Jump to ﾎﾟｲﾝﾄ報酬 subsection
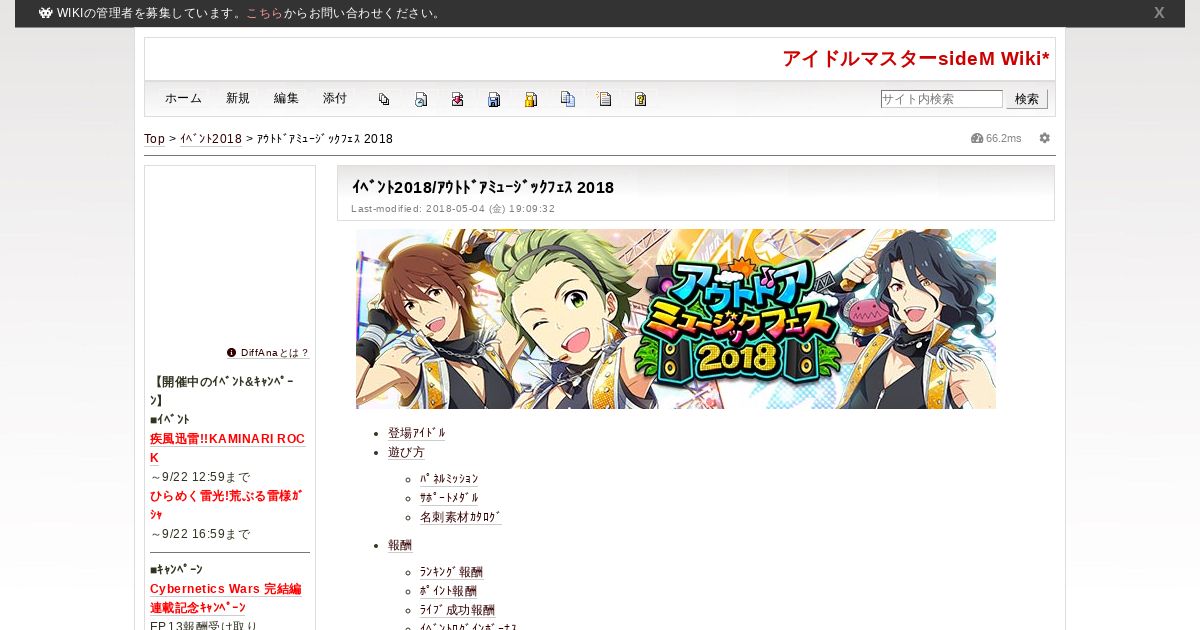The width and height of the screenshot is (1200, 630). (448, 591)
